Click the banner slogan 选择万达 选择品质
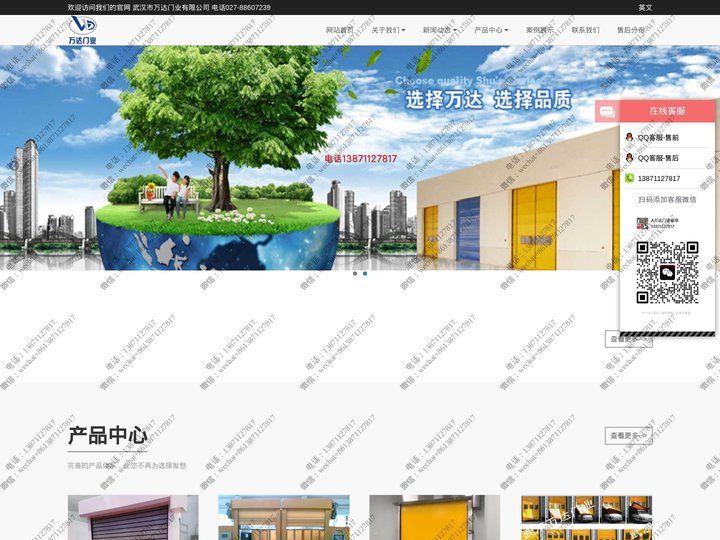Screen dimensions: 720x540 tap(489, 100)
